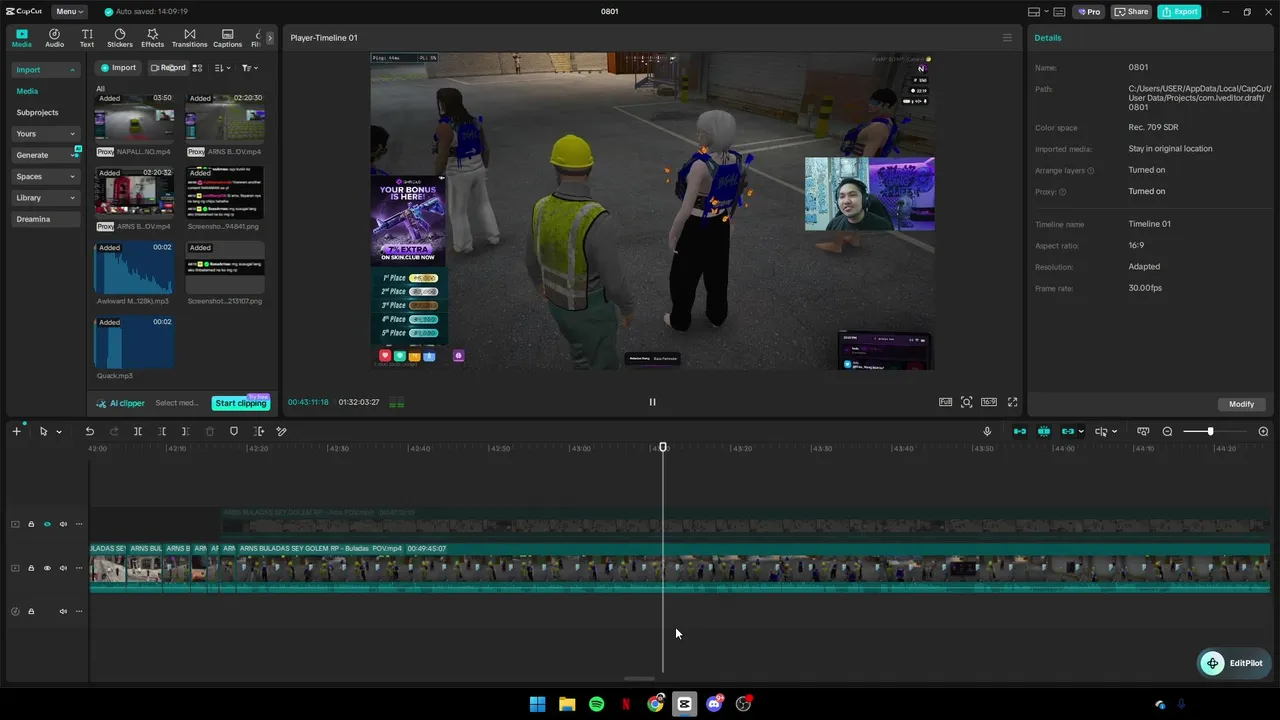This screenshot has width=1280, height=720.
Task: Open the CapCut Menu dropdown
Action: [69, 12]
